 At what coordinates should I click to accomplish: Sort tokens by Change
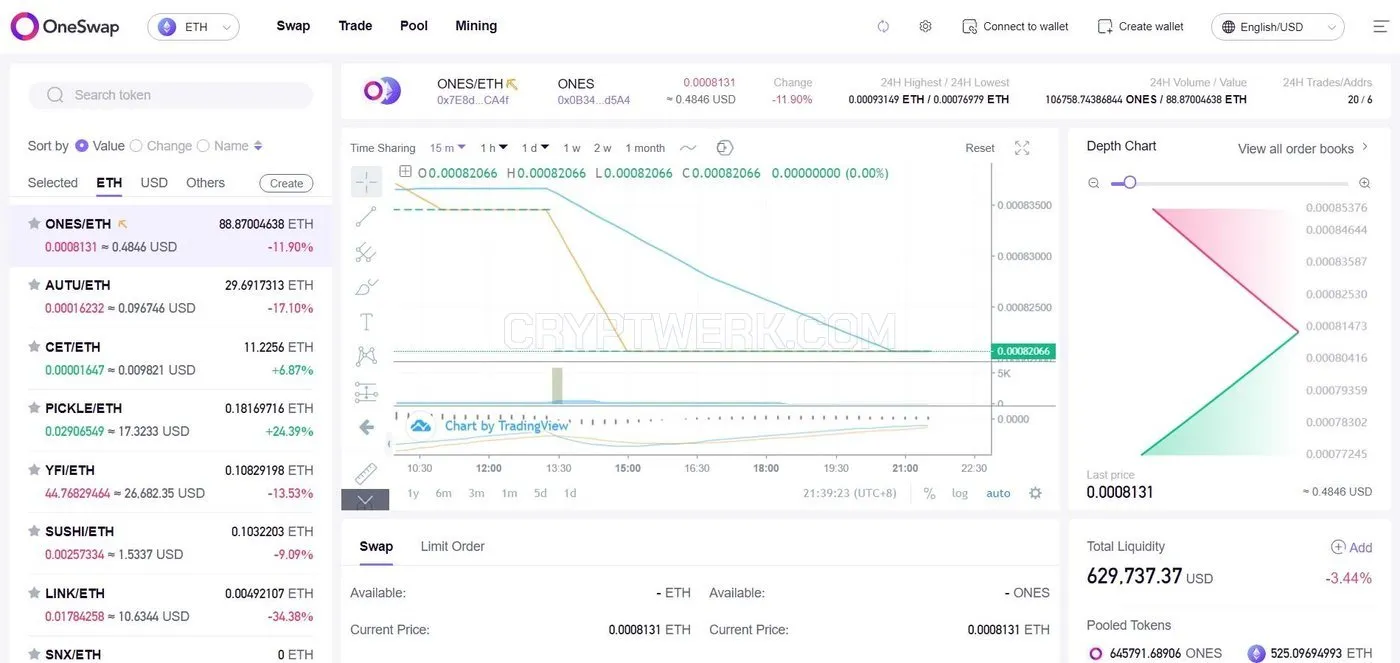tap(161, 146)
